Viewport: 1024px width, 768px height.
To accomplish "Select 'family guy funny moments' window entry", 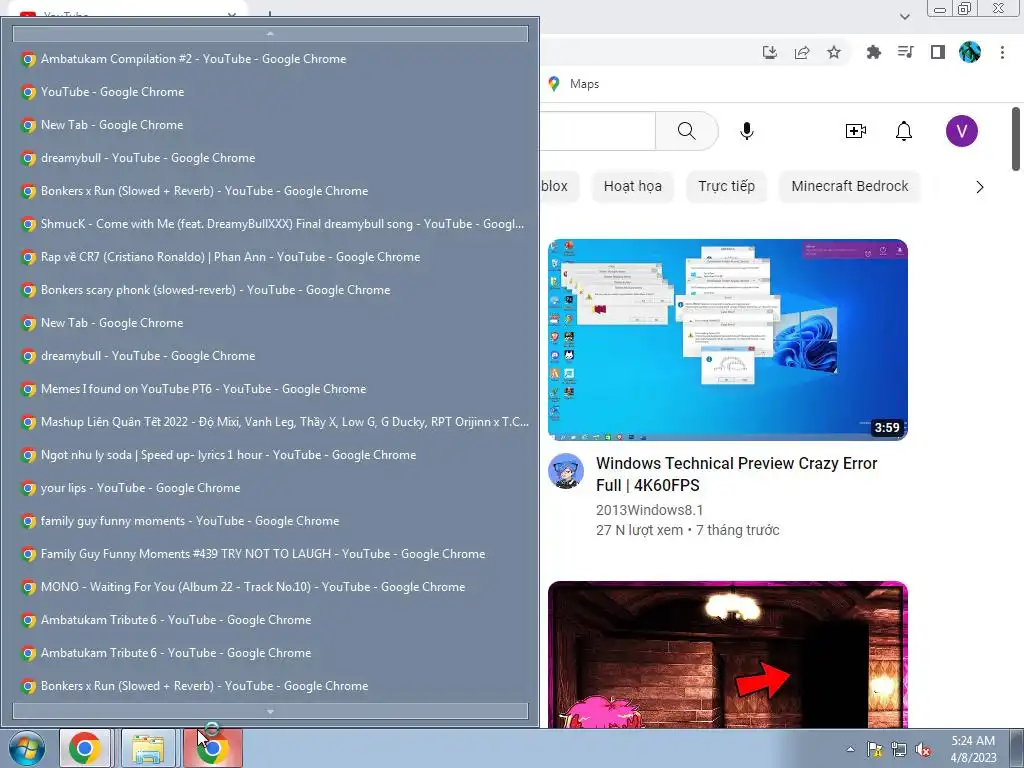I will (x=270, y=520).
